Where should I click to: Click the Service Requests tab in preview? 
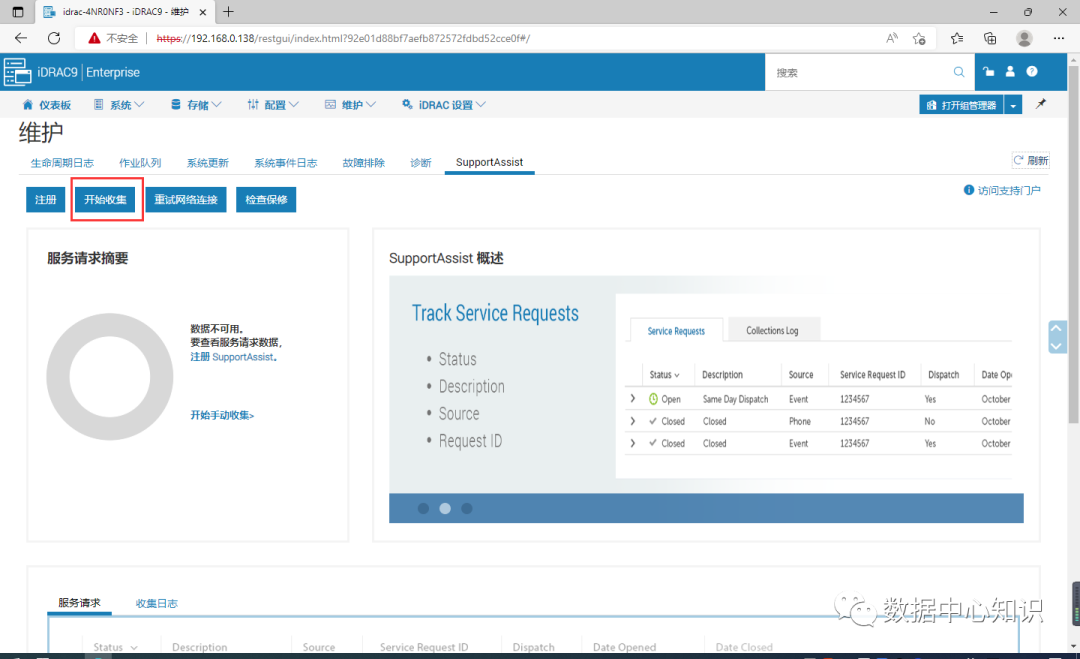[676, 331]
